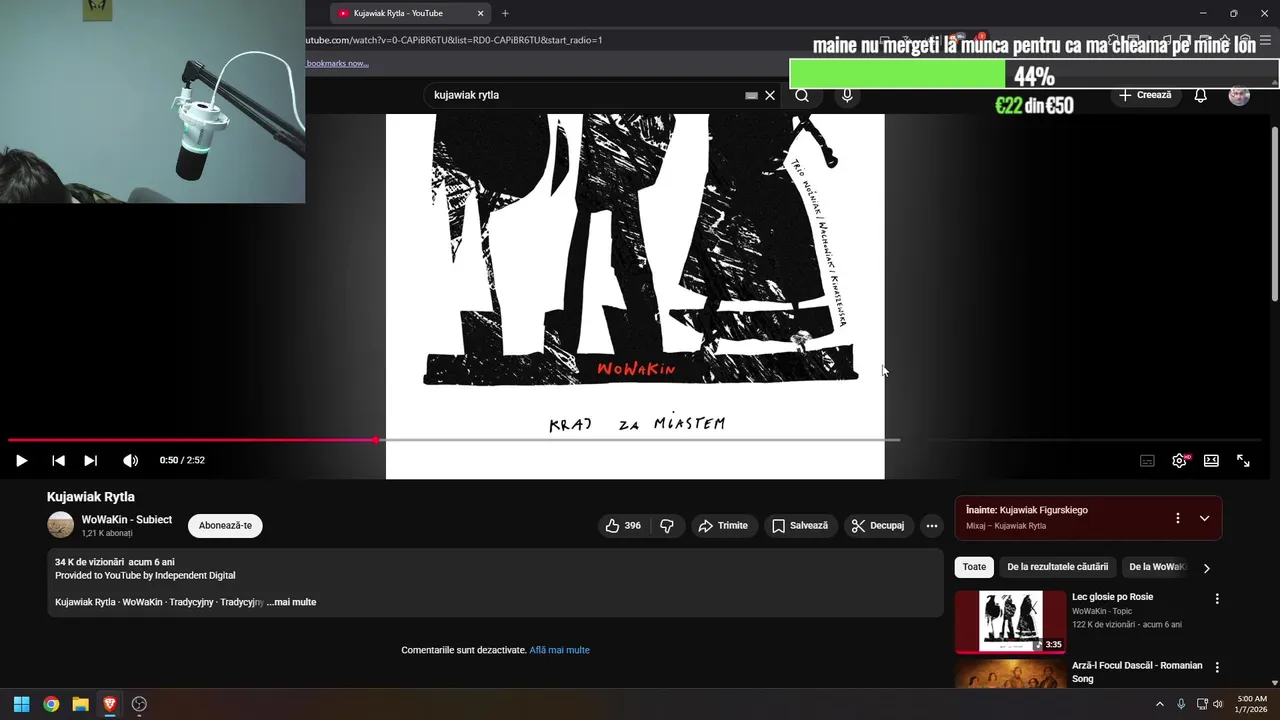Enter fullscreen mode icon
This screenshot has height=720, width=1280.
pyautogui.click(x=1243, y=460)
